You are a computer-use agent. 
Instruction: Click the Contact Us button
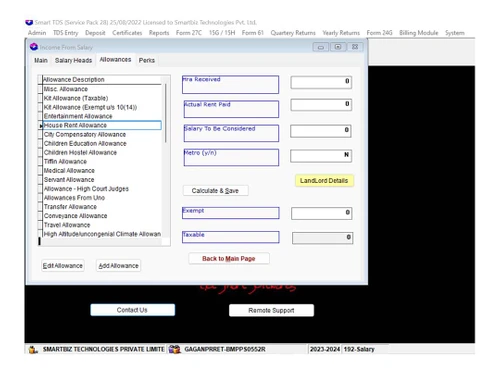point(132,310)
